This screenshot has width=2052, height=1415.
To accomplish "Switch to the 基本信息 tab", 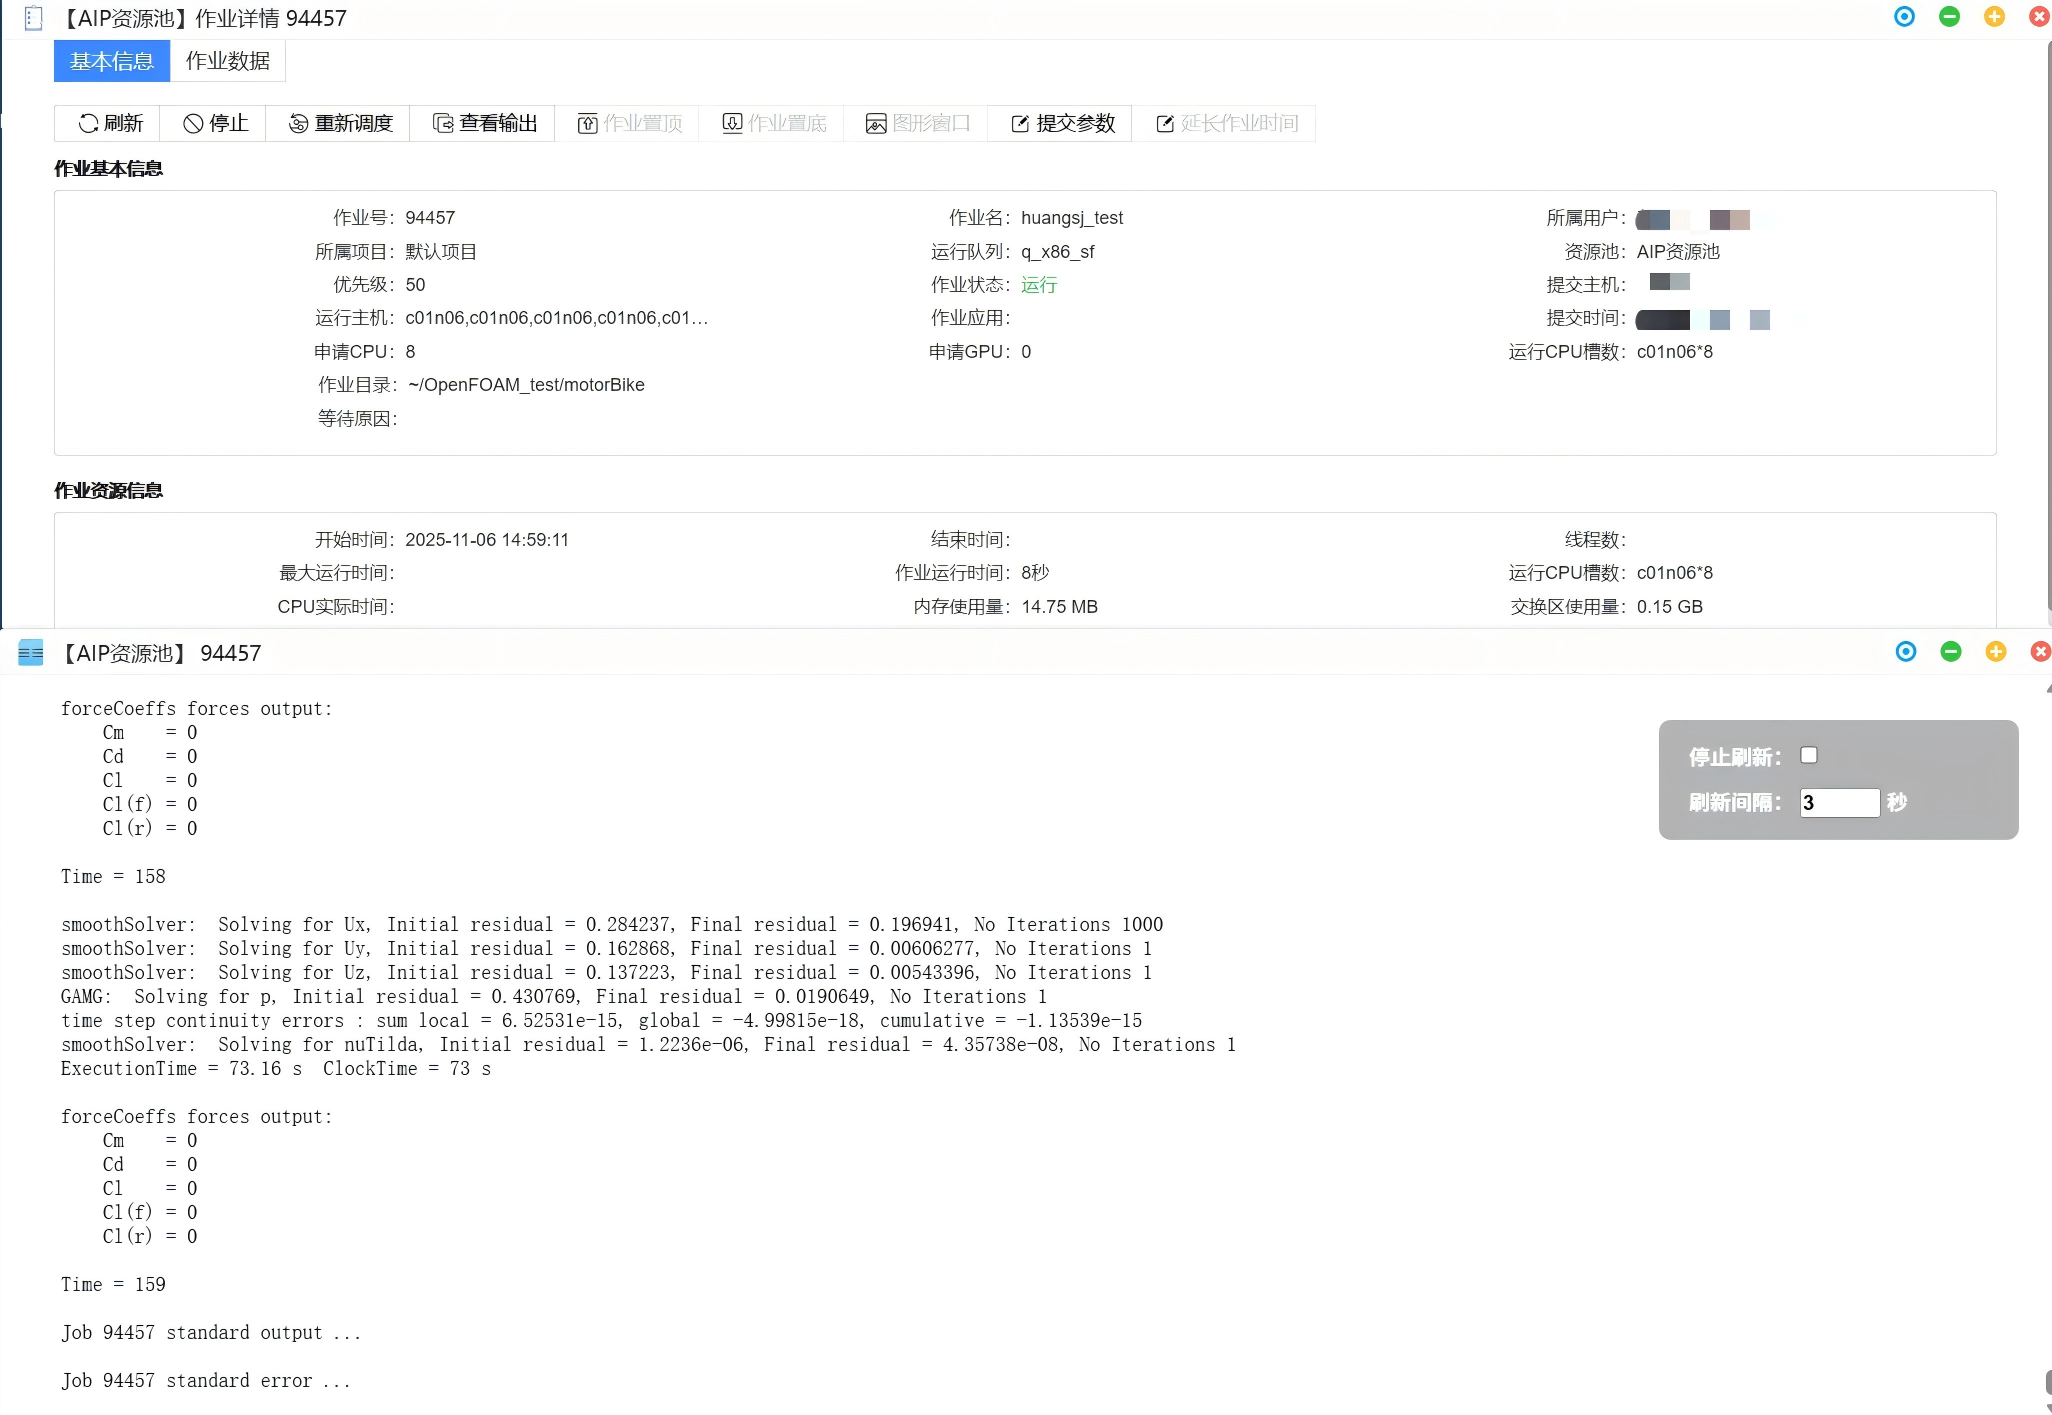I will 111,61.
